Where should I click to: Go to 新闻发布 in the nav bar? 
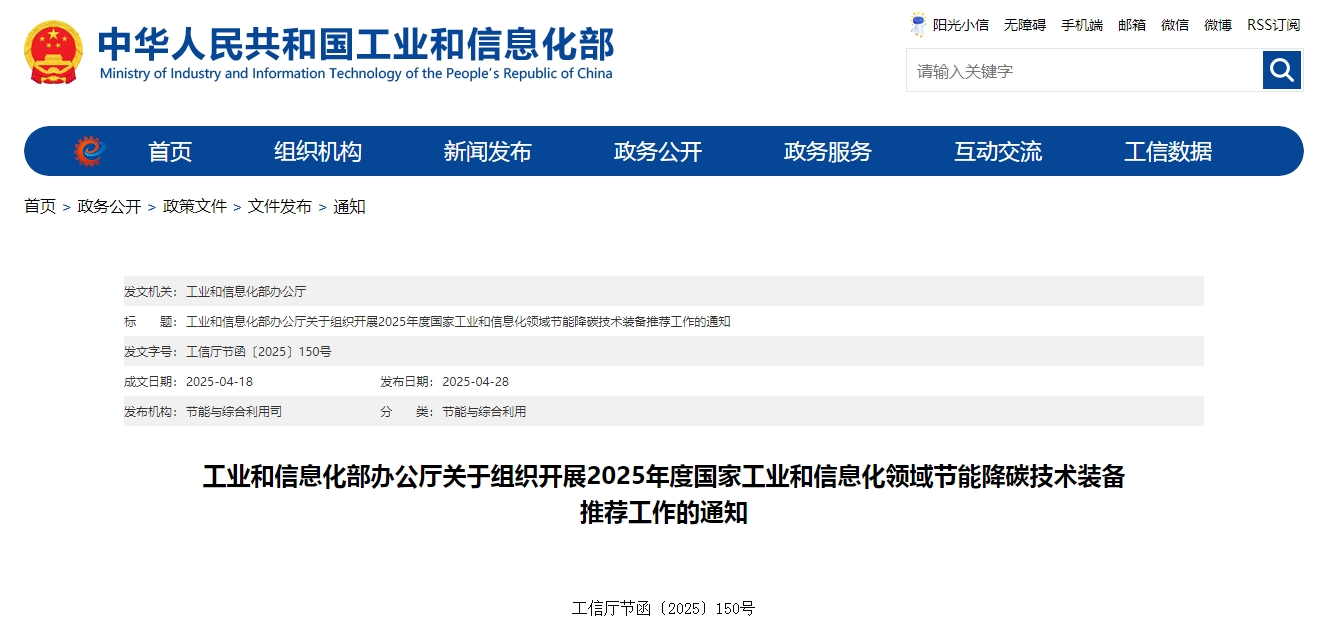point(488,152)
